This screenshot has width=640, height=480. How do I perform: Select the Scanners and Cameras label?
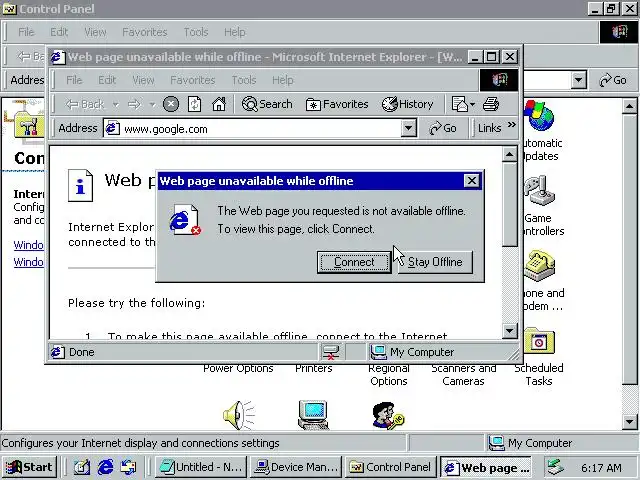pos(464,375)
